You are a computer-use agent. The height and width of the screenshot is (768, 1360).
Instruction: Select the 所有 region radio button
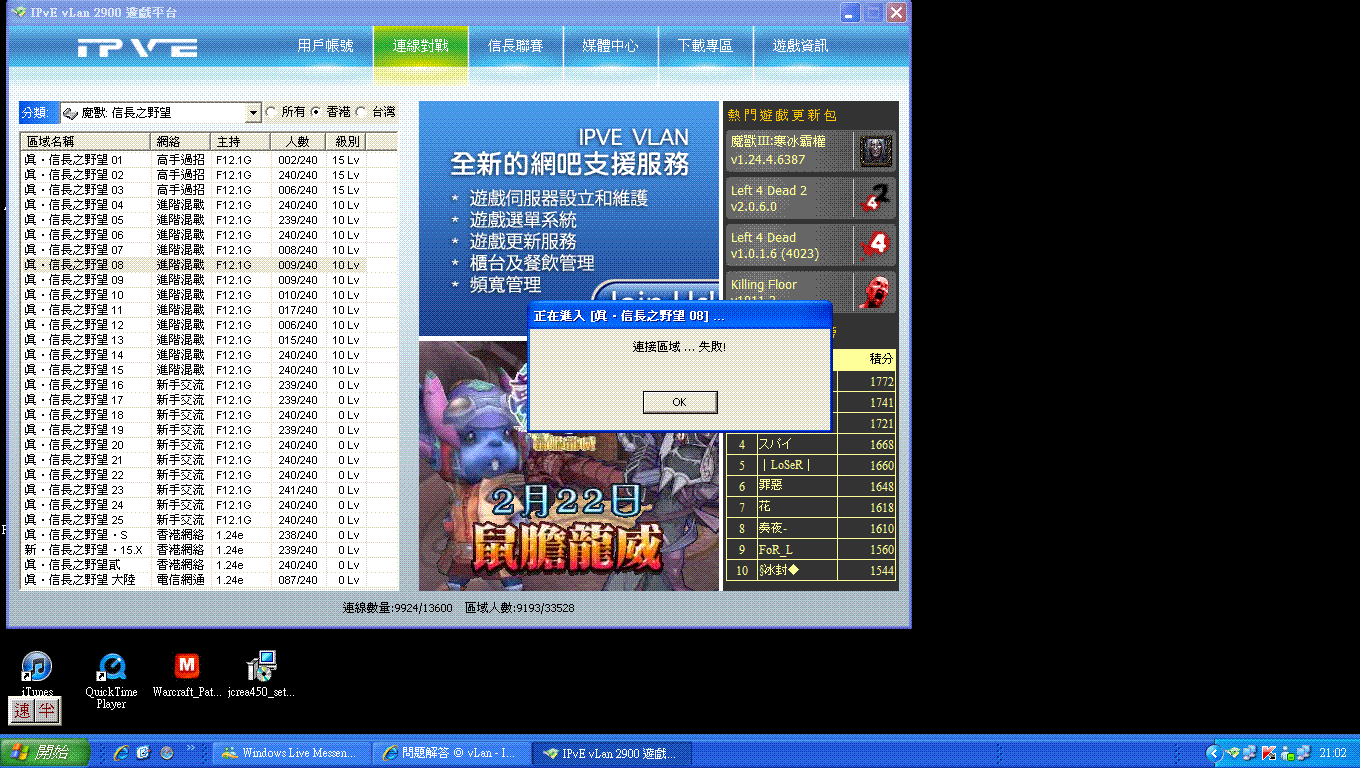tap(271, 113)
